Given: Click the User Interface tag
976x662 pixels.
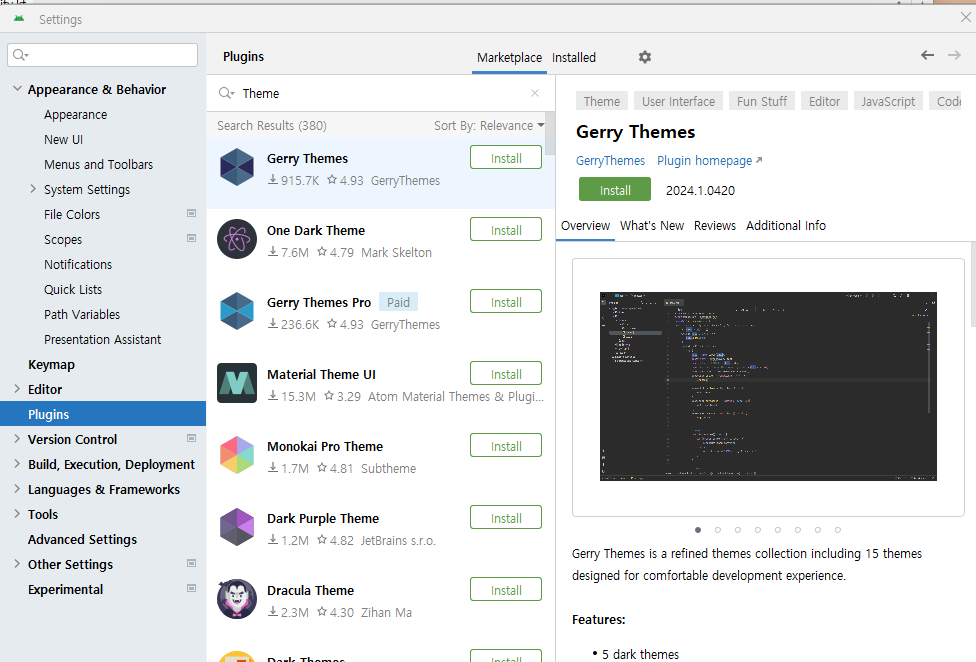Looking at the screenshot, I should (678, 101).
